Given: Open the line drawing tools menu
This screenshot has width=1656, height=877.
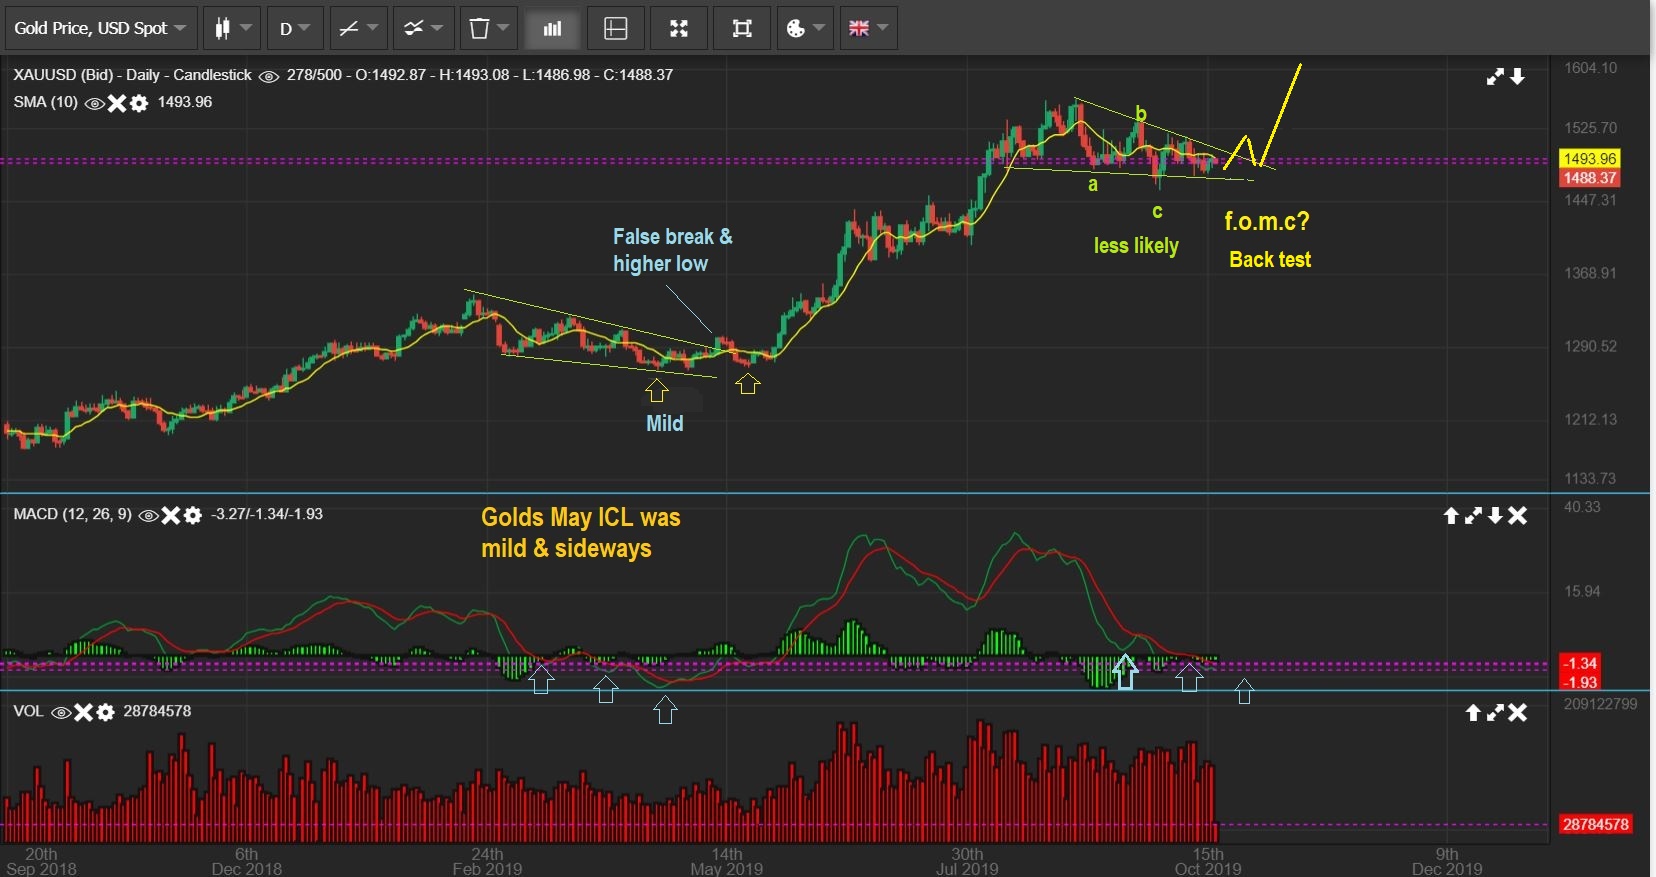Looking at the screenshot, I should coord(358,28).
